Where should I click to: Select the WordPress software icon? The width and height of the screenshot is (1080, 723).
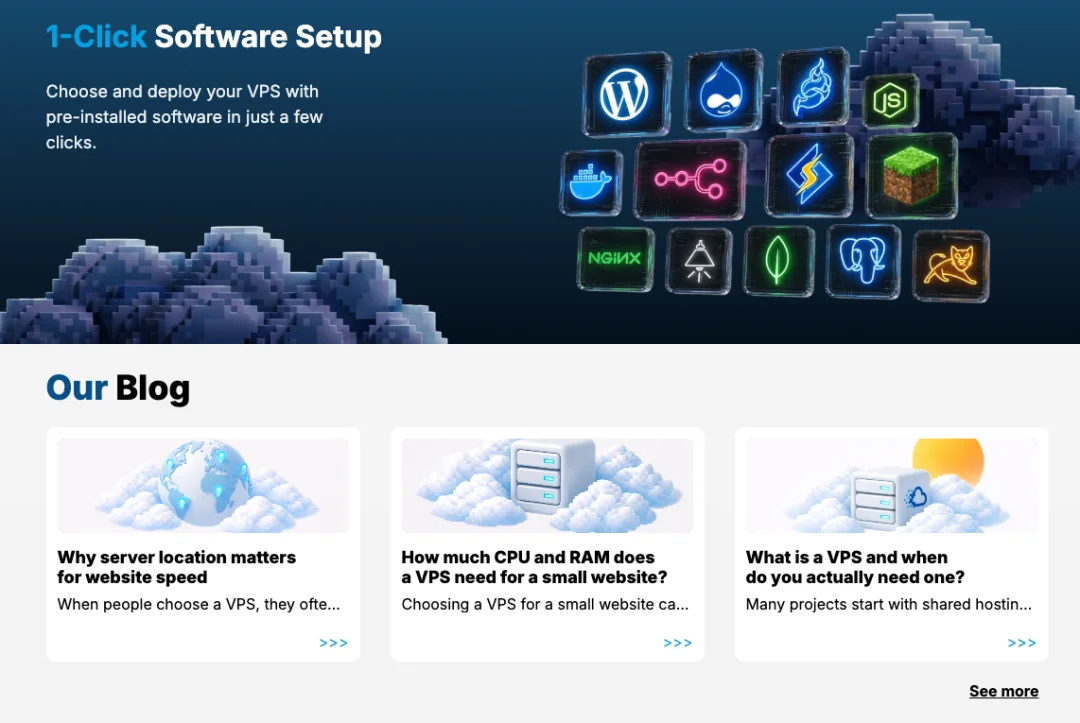(625, 94)
